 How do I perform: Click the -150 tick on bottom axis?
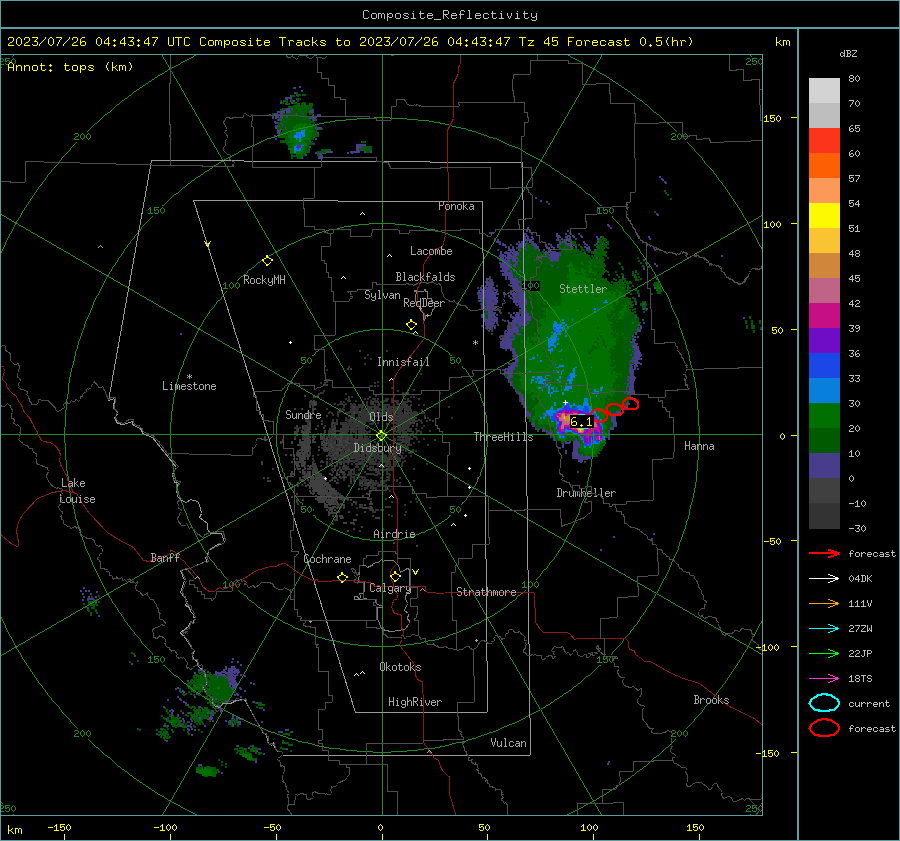pos(59,827)
